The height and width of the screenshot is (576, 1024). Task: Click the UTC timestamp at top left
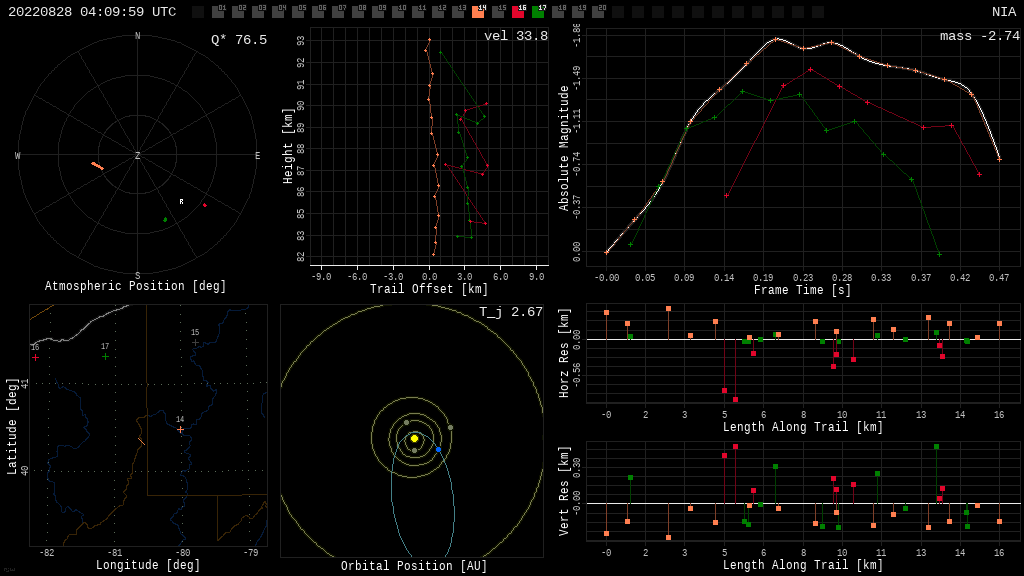point(92,12)
